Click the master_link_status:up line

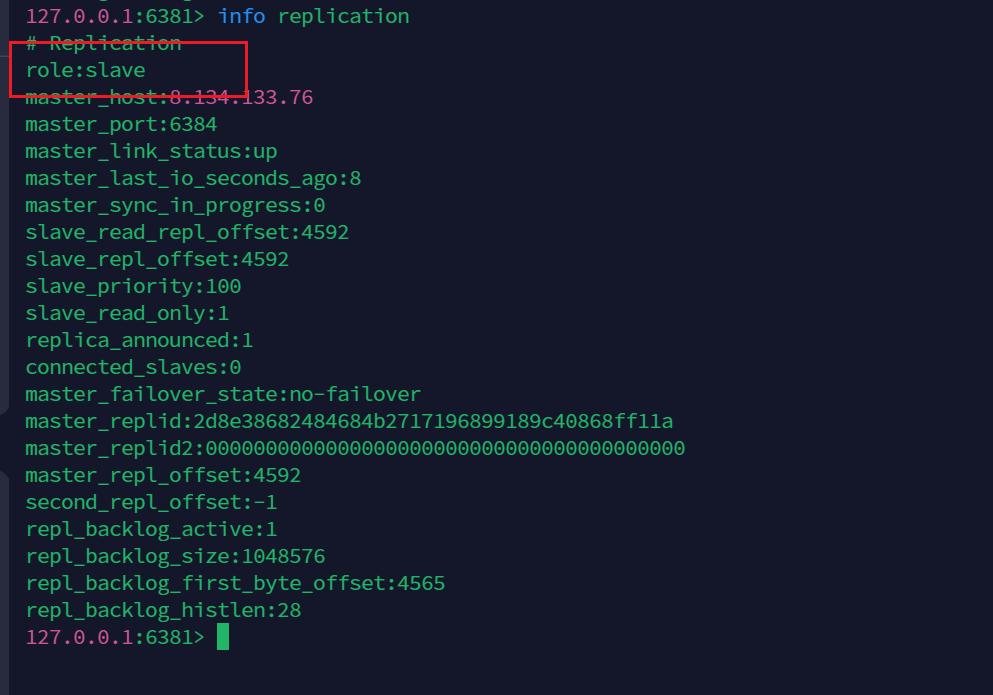[x=151, y=151]
